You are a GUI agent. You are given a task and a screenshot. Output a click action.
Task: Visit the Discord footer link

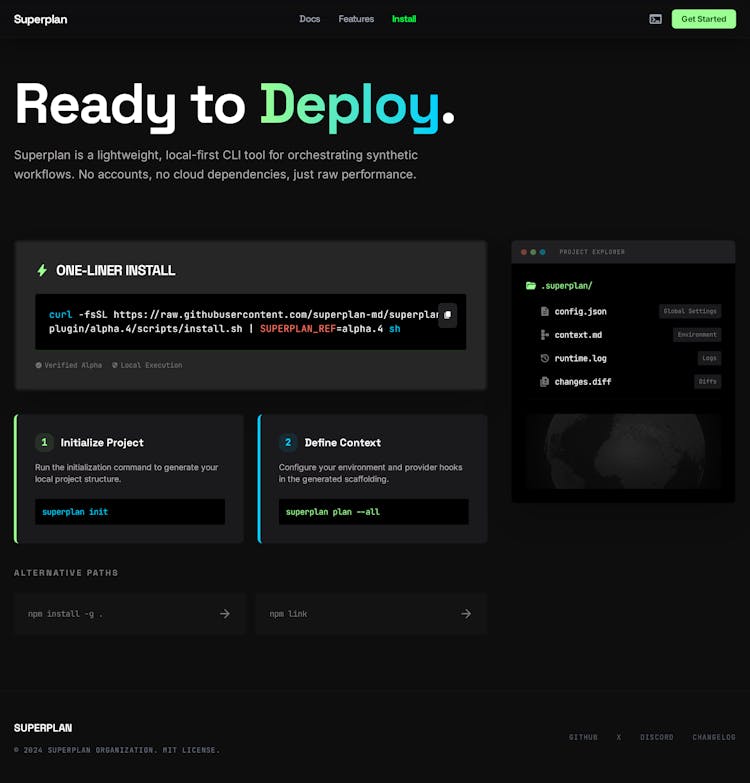(x=656, y=737)
